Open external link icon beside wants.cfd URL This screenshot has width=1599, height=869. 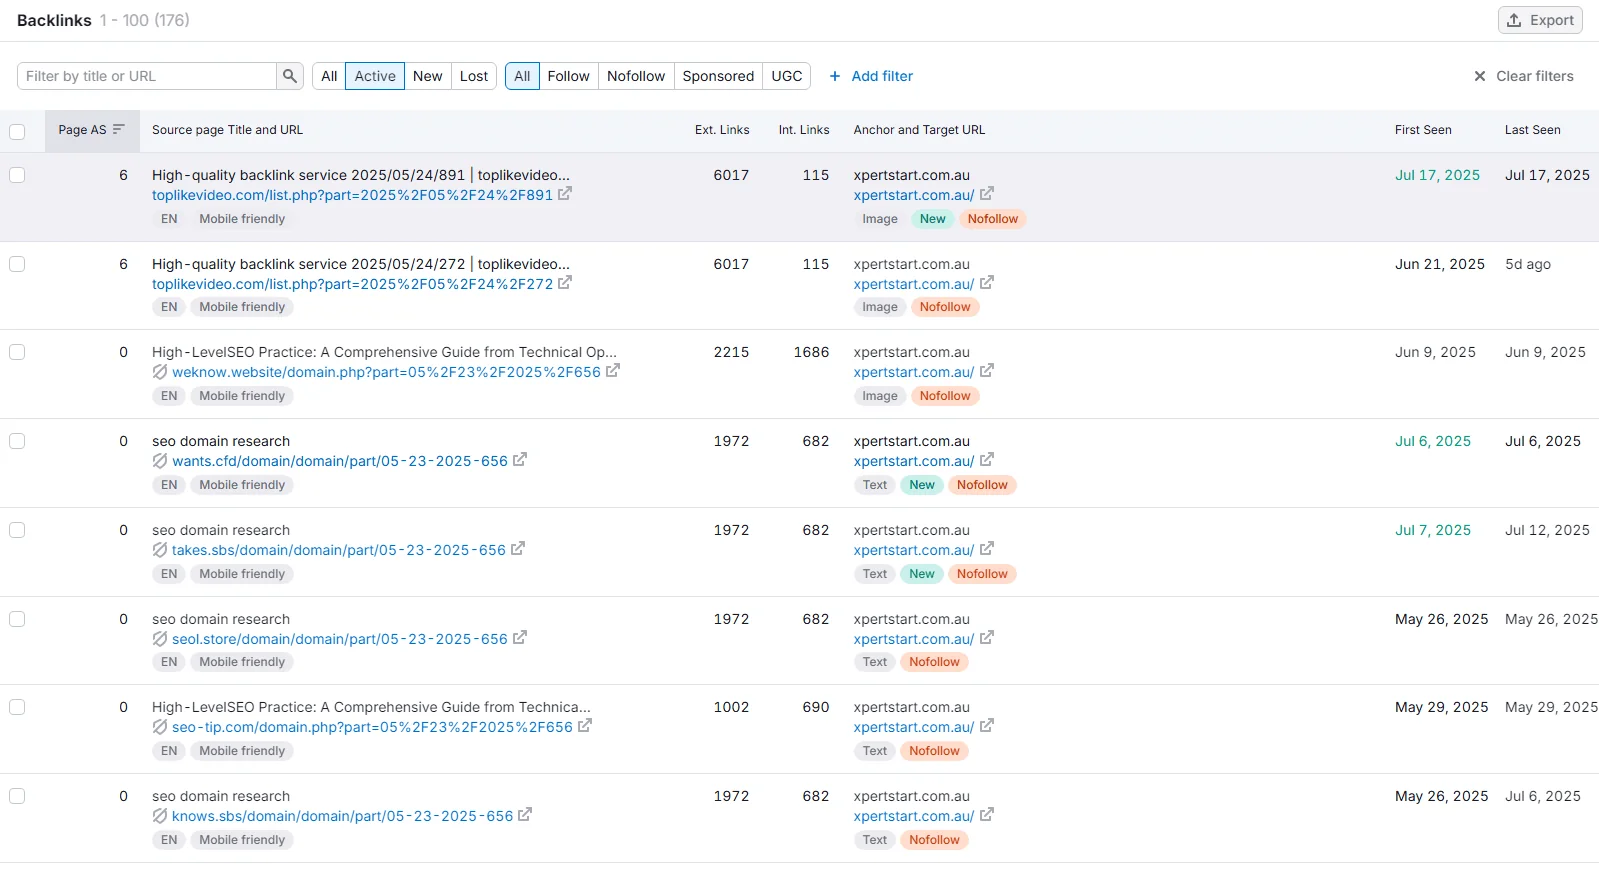520,460
